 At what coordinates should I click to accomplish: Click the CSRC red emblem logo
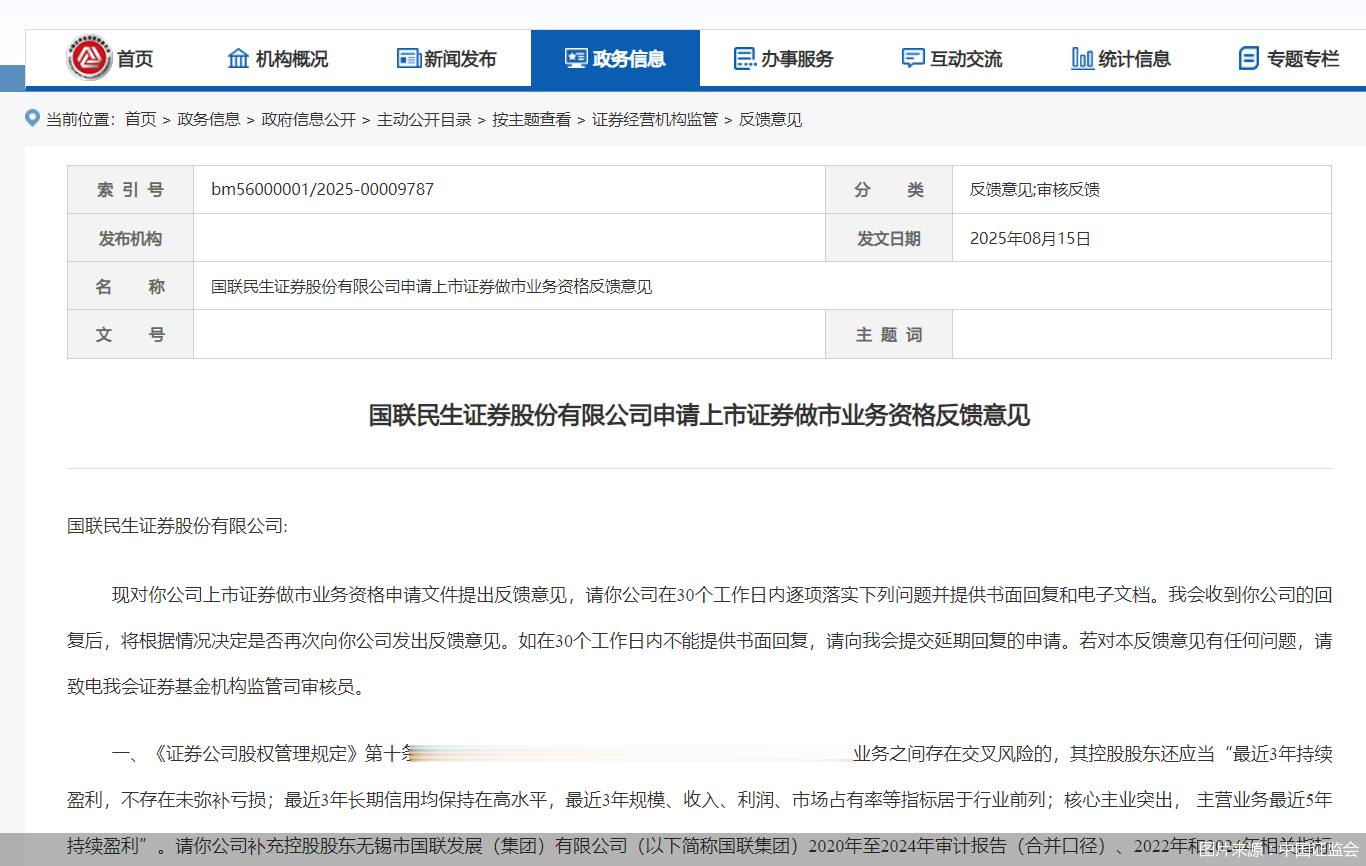click(x=89, y=59)
